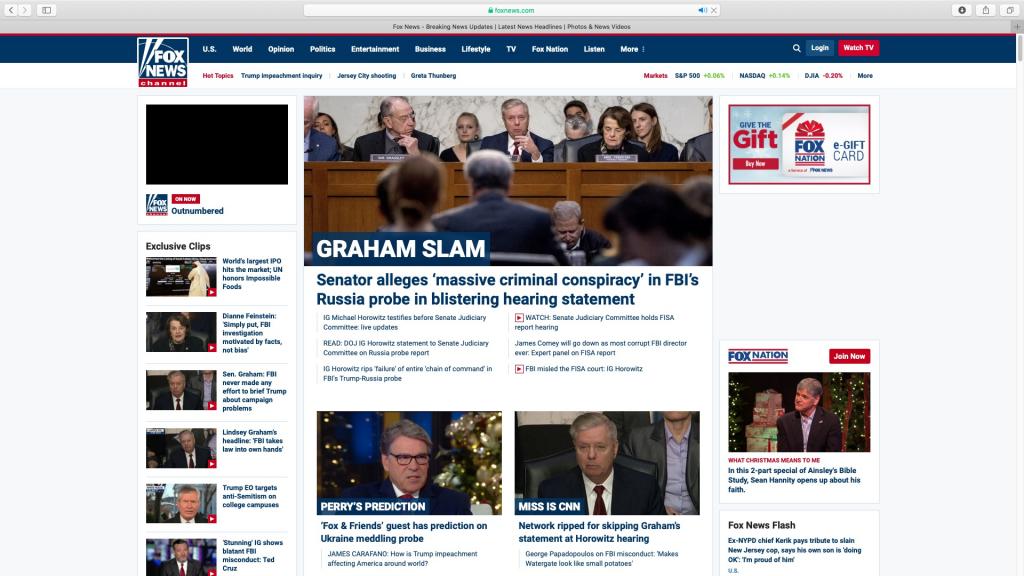Click the Safari share icon
This screenshot has height=576, width=1024.
coord(985,10)
